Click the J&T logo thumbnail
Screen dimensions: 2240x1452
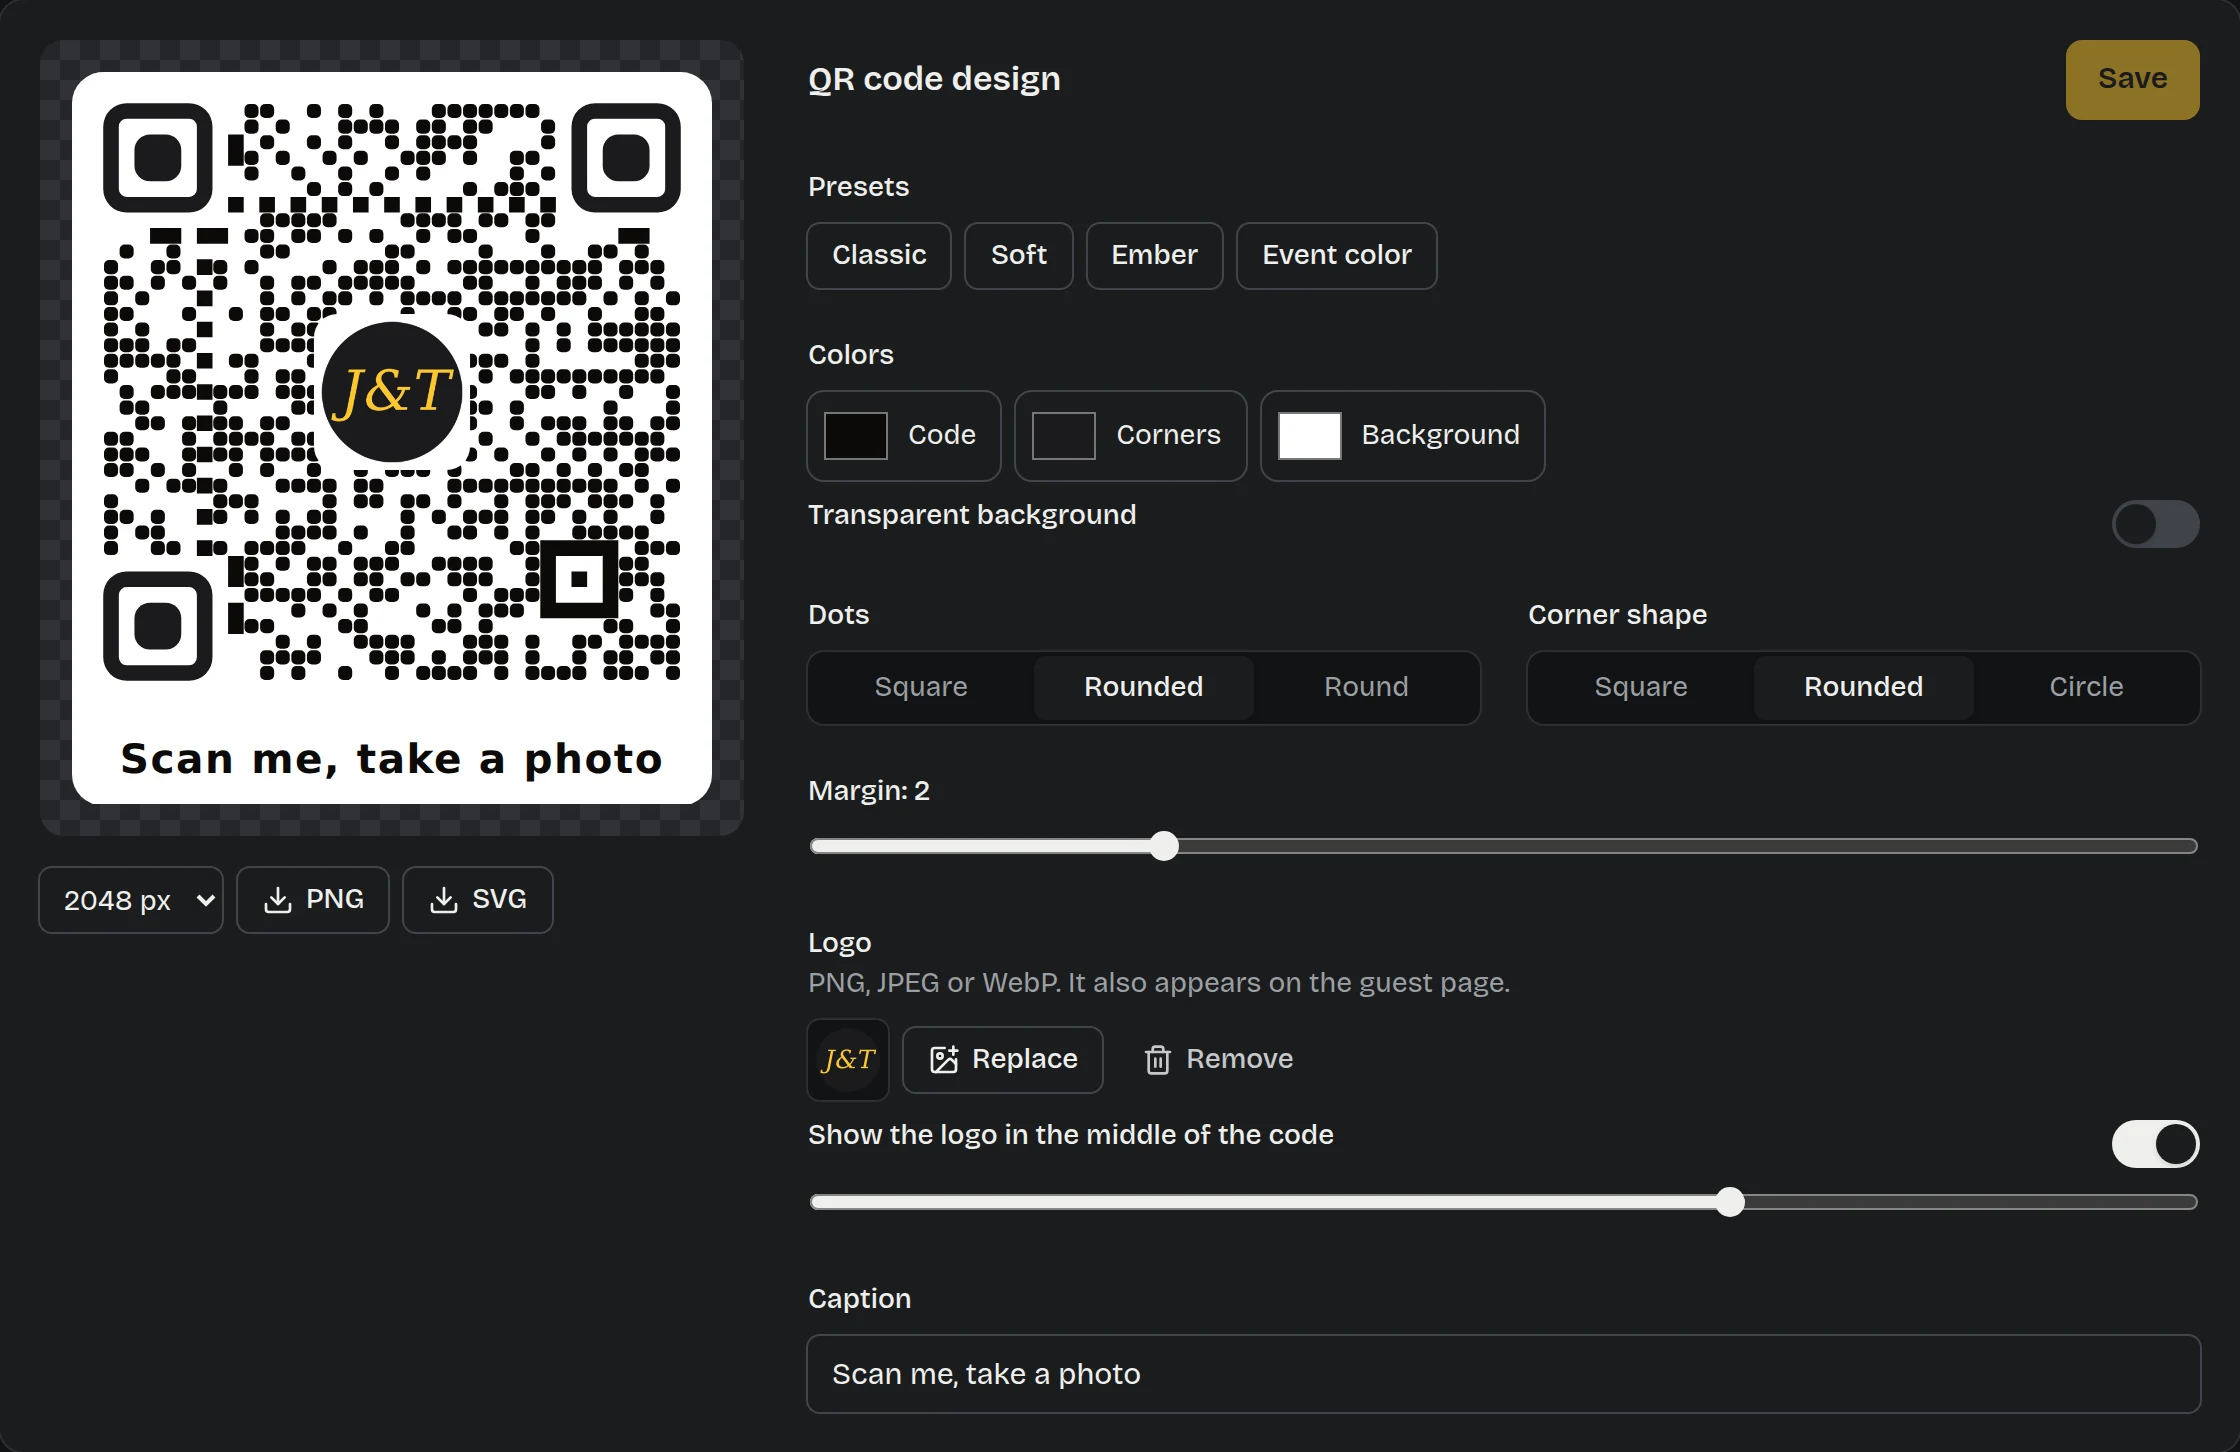coord(848,1060)
